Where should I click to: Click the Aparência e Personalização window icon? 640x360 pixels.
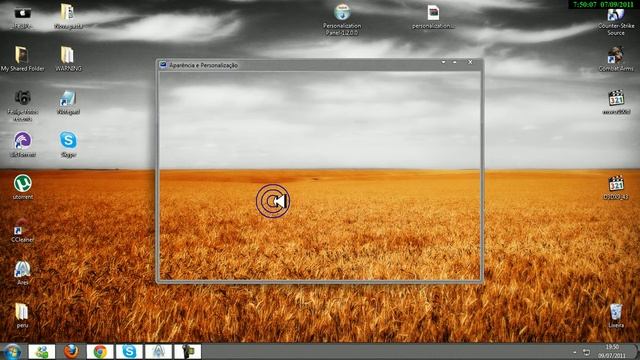163,65
